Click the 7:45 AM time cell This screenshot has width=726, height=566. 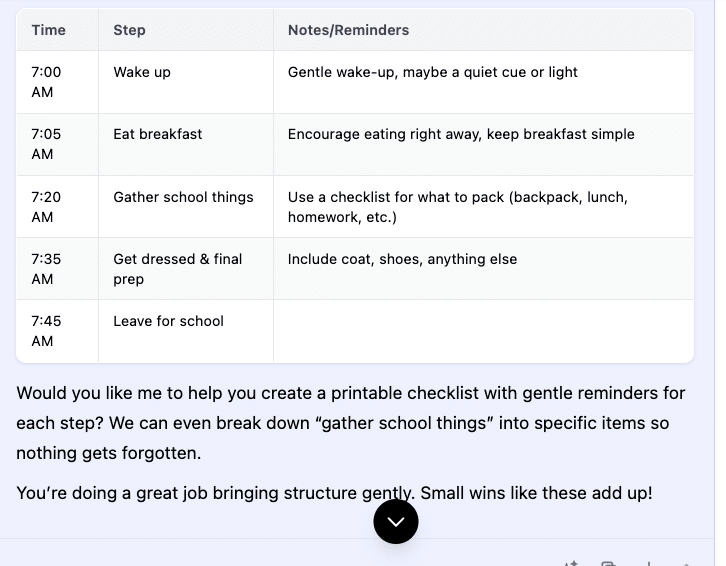(x=46, y=330)
